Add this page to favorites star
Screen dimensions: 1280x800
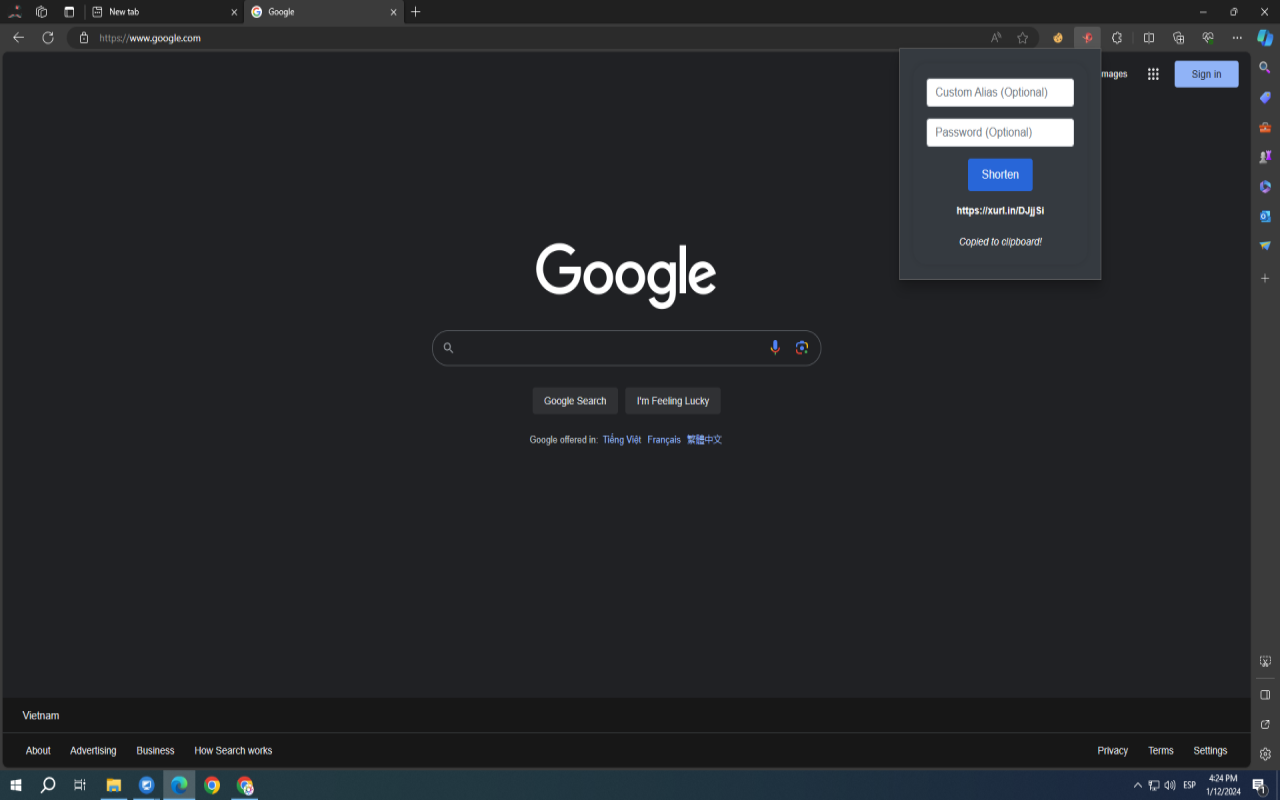1022,38
